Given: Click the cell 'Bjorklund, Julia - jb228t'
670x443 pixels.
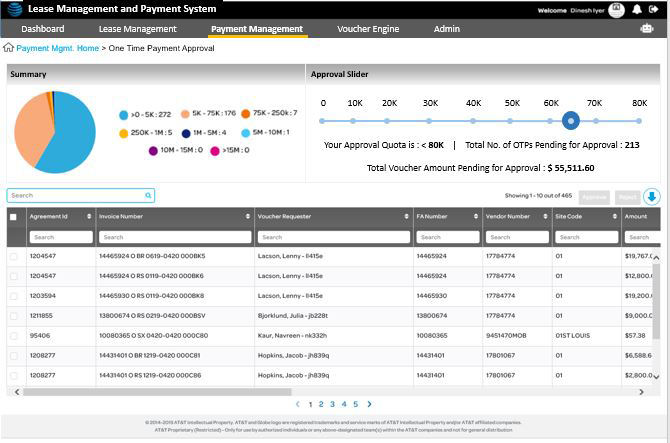Looking at the screenshot, I should [x=293, y=316].
